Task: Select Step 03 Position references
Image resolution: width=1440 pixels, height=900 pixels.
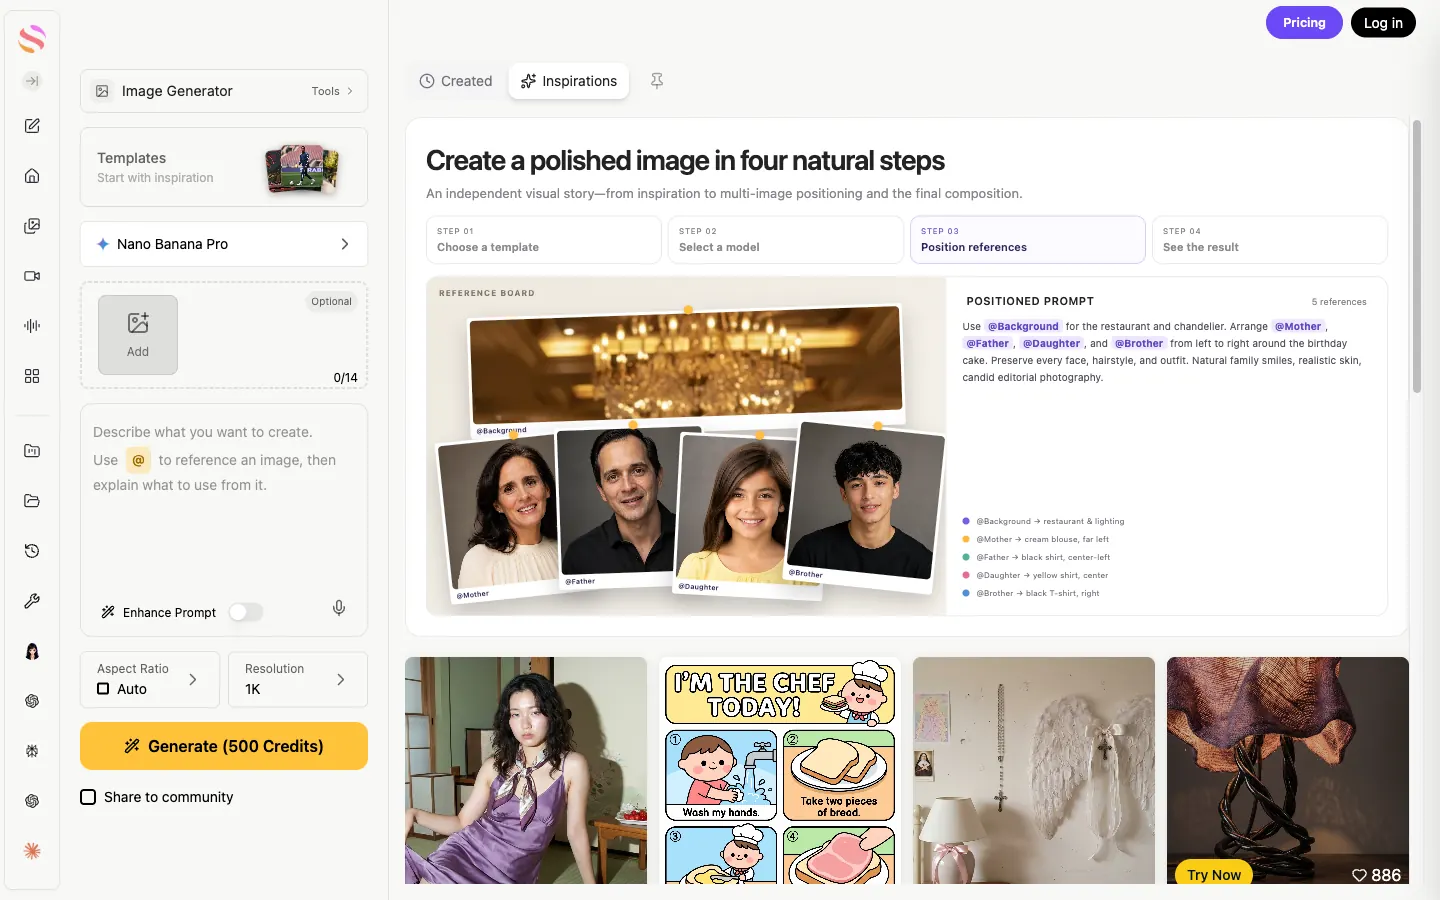Action: [x=1028, y=240]
